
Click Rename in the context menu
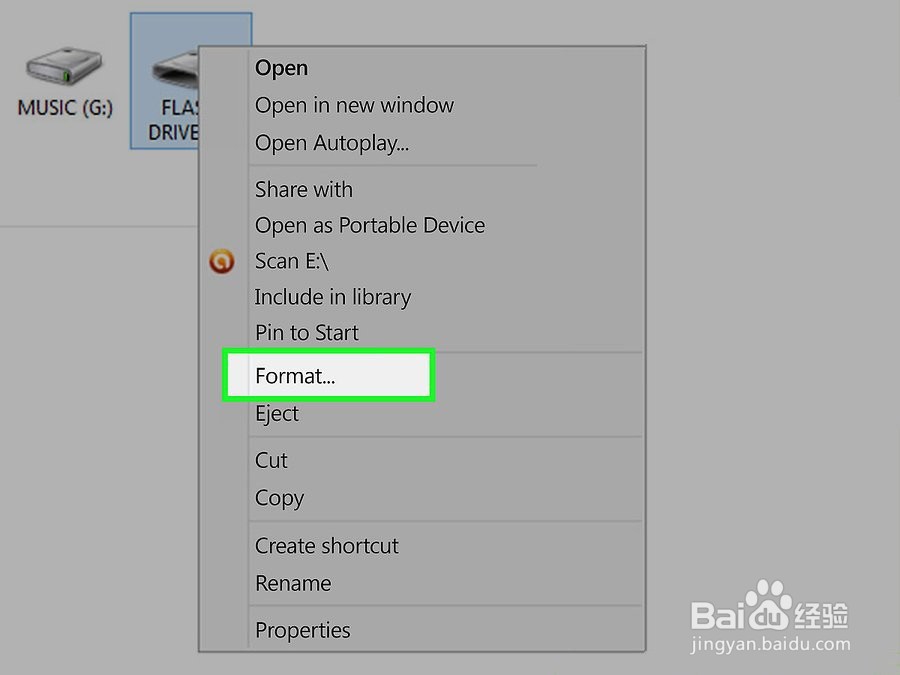click(292, 583)
